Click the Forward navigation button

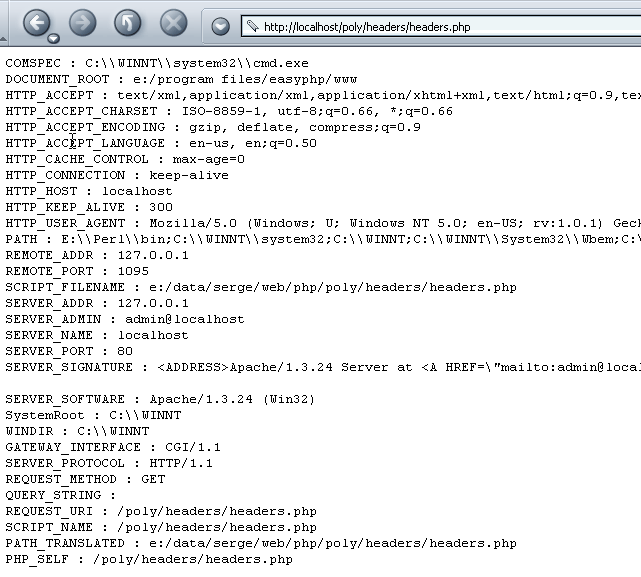pos(82,22)
